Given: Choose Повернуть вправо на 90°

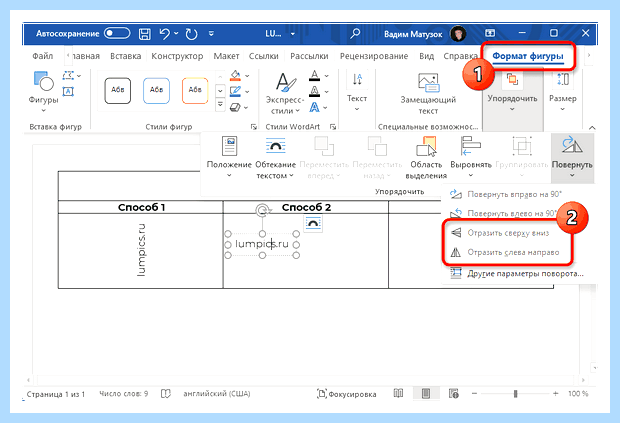Looking at the screenshot, I should point(514,194).
